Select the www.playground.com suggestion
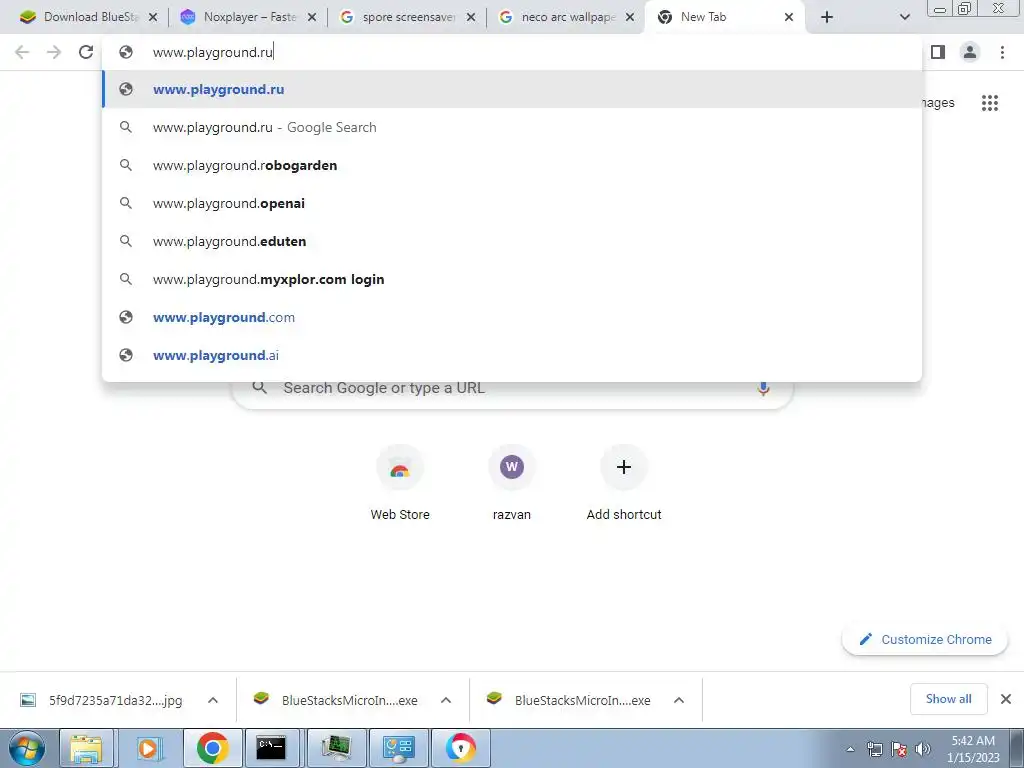This screenshot has height=768, width=1024. point(512,317)
